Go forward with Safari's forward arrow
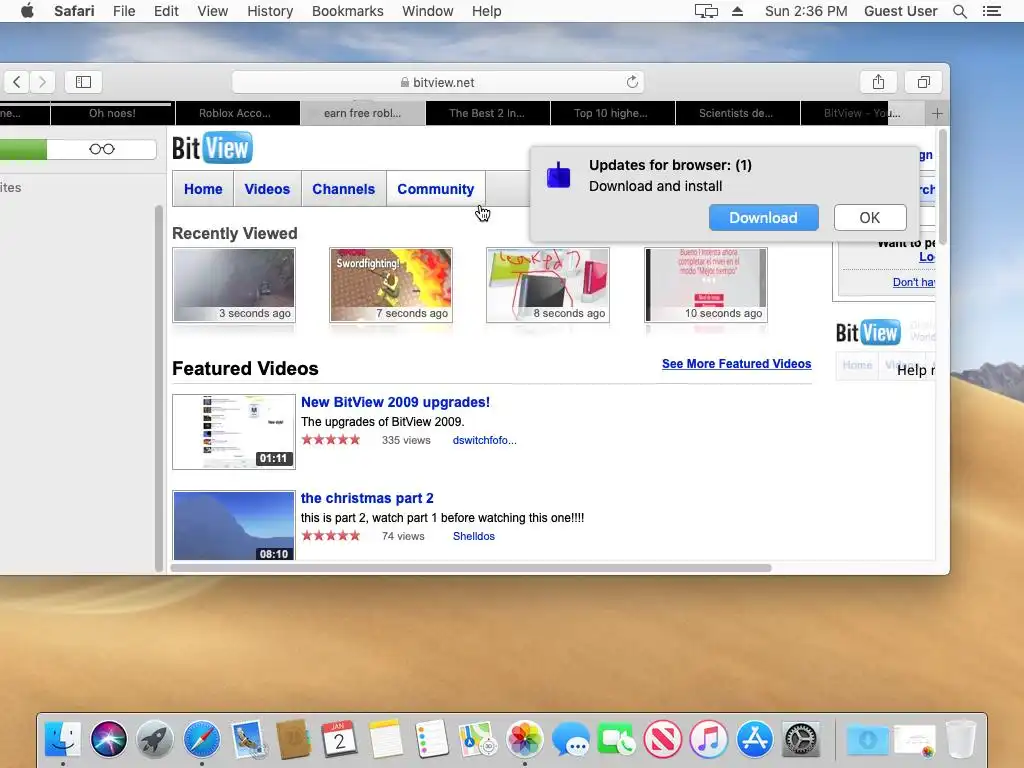1024x768 pixels. (x=42, y=82)
